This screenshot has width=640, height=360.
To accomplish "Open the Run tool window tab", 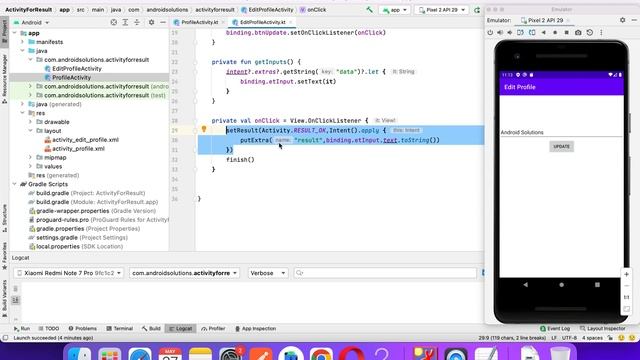I will (22, 328).
